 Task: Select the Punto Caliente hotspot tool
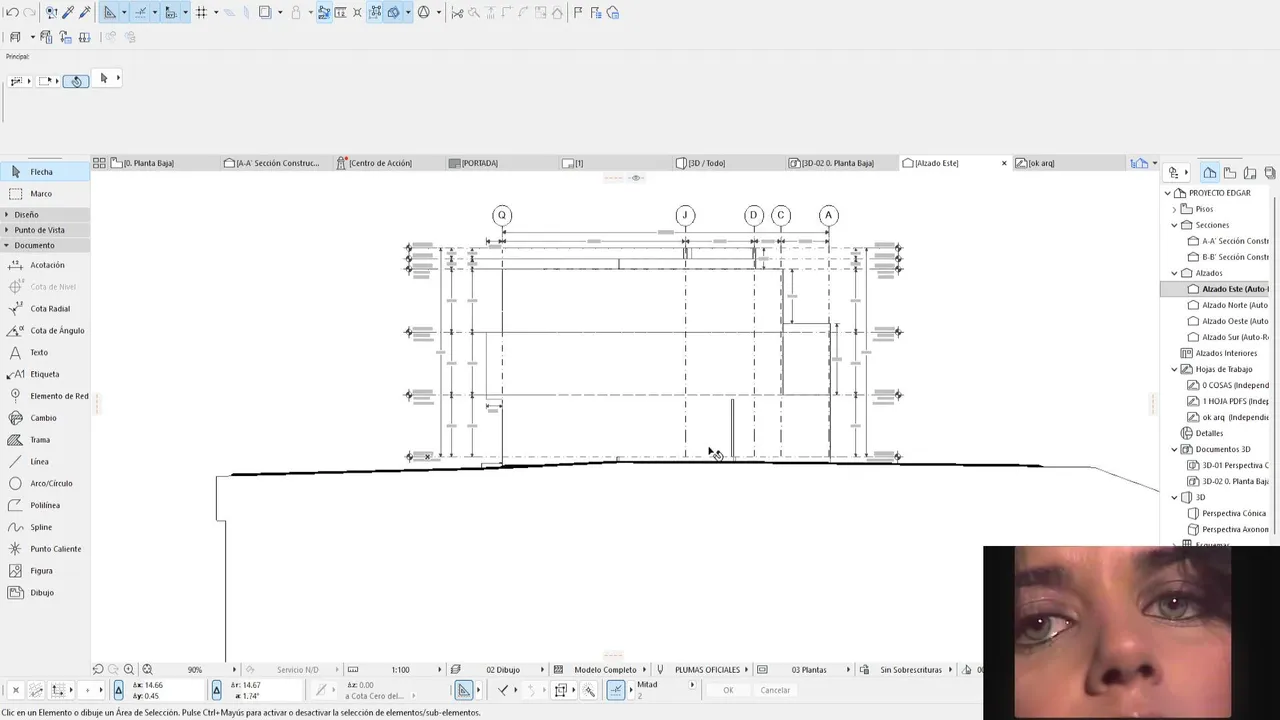(45, 549)
